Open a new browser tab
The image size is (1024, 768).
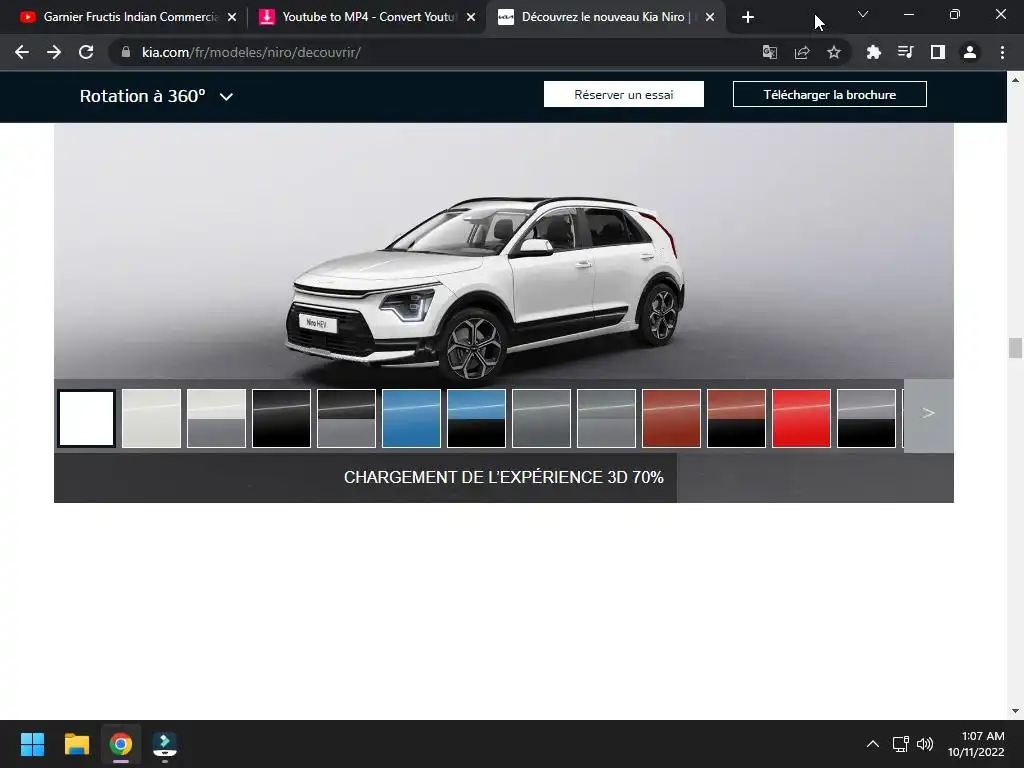tap(748, 17)
